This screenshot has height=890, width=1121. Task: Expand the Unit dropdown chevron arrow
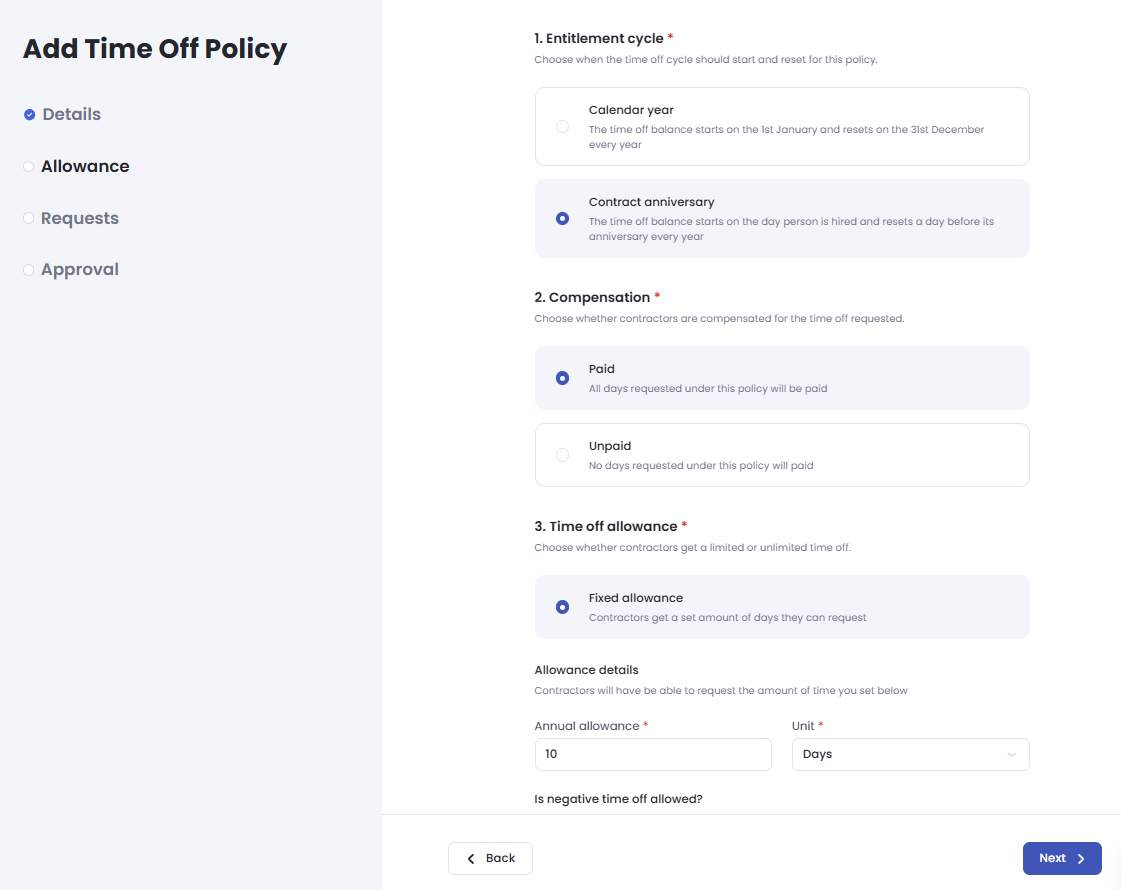1012,754
